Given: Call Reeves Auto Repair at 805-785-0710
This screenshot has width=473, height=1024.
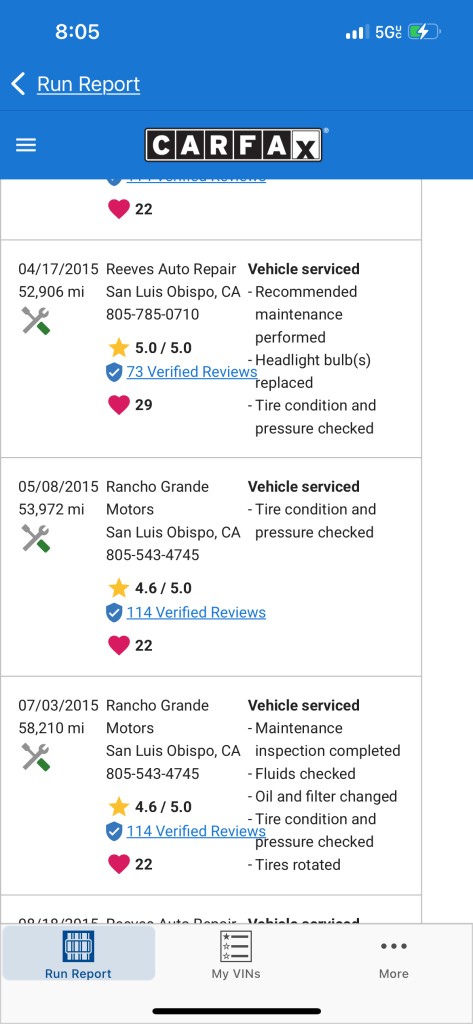Looking at the screenshot, I should pos(152,315).
